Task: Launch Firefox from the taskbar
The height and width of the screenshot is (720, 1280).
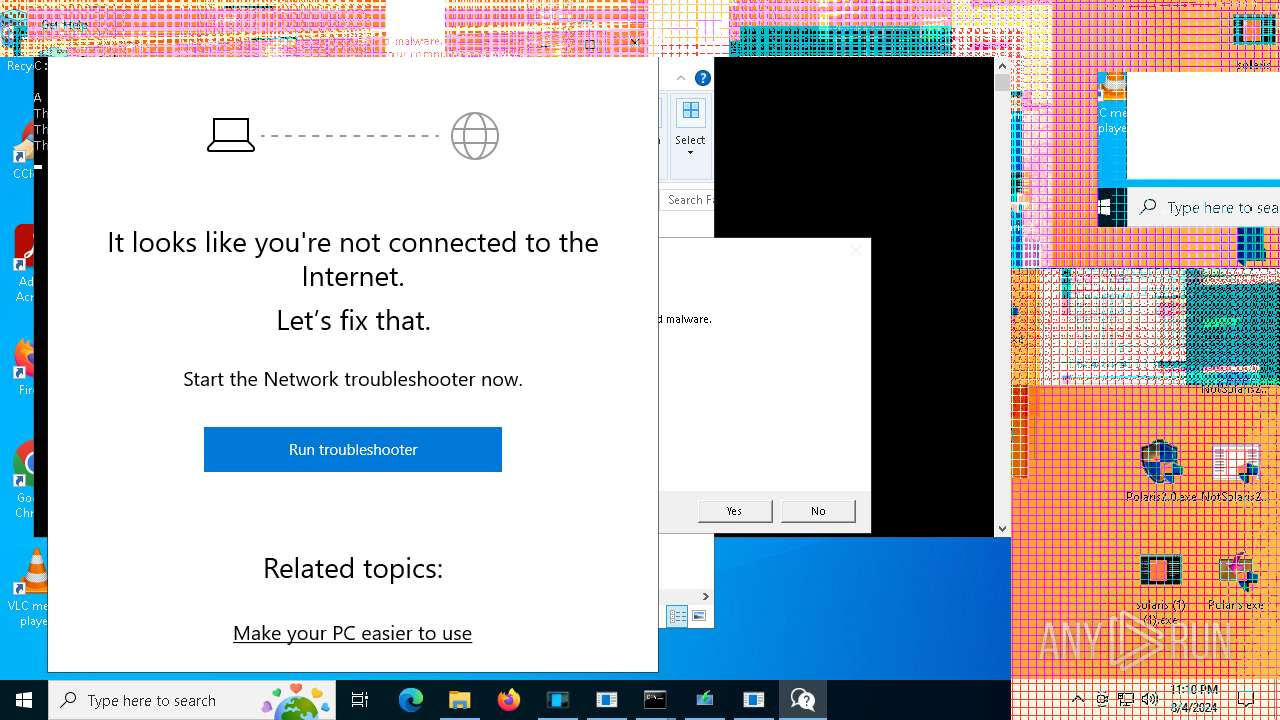Action: point(509,700)
